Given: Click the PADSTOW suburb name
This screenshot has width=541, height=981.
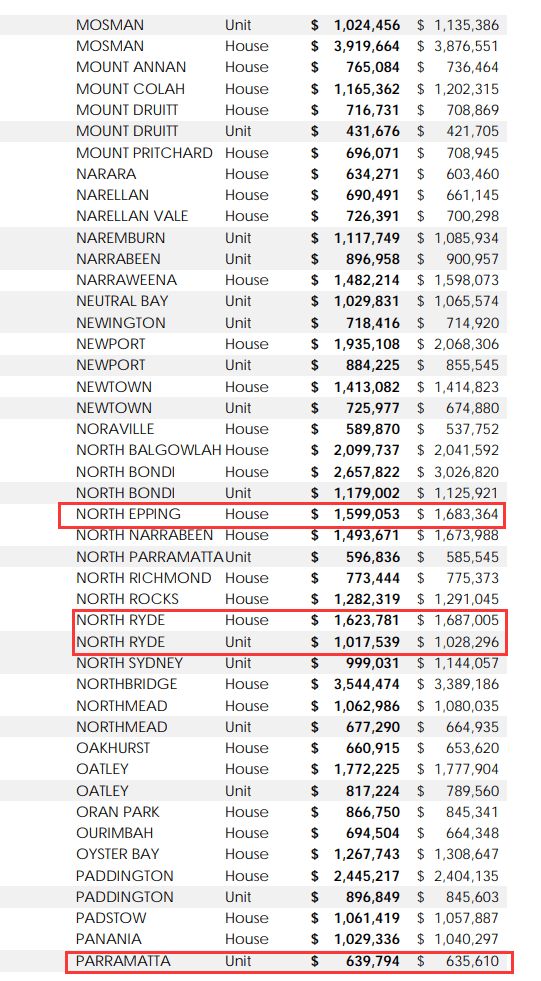Looking at the screenshot, I should (x=111, y=918).
